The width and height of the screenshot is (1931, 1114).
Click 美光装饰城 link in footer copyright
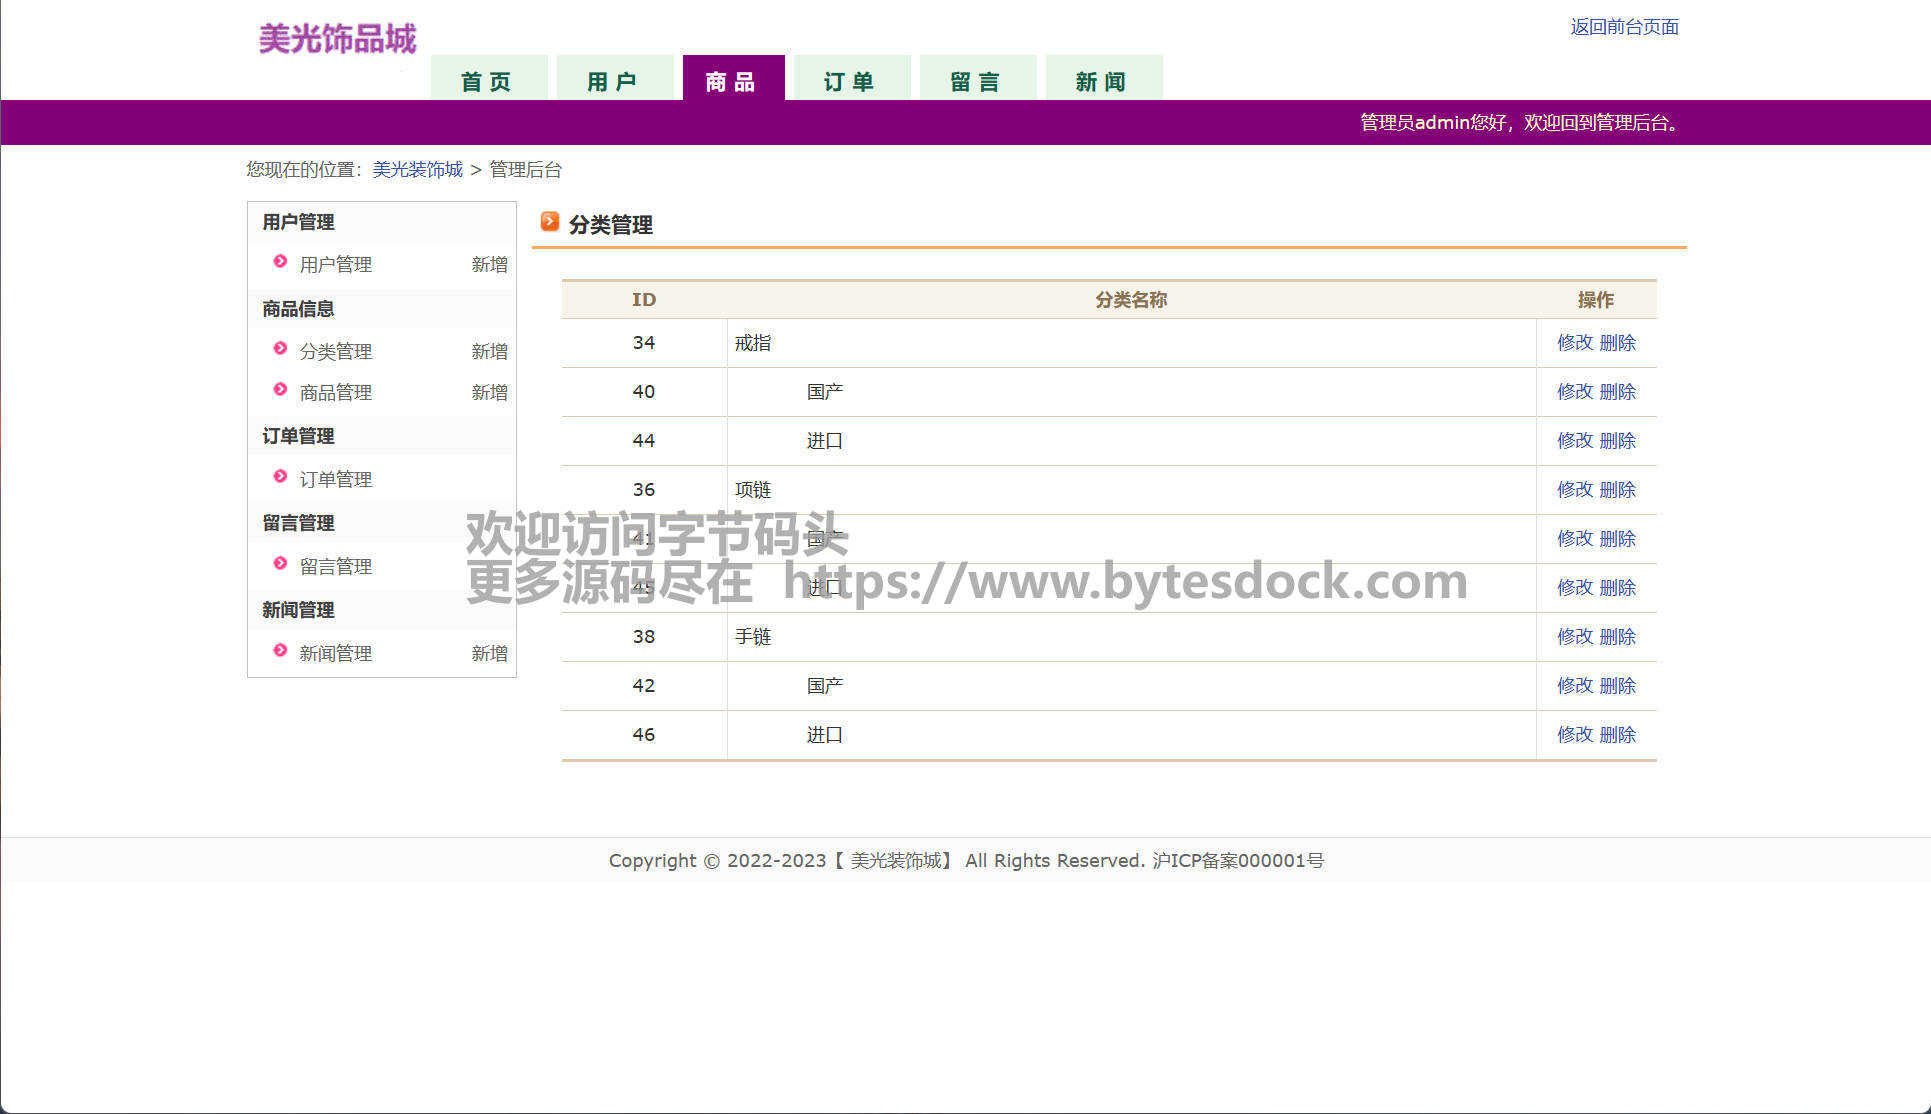pyautogui.click(x=896, y=861)
